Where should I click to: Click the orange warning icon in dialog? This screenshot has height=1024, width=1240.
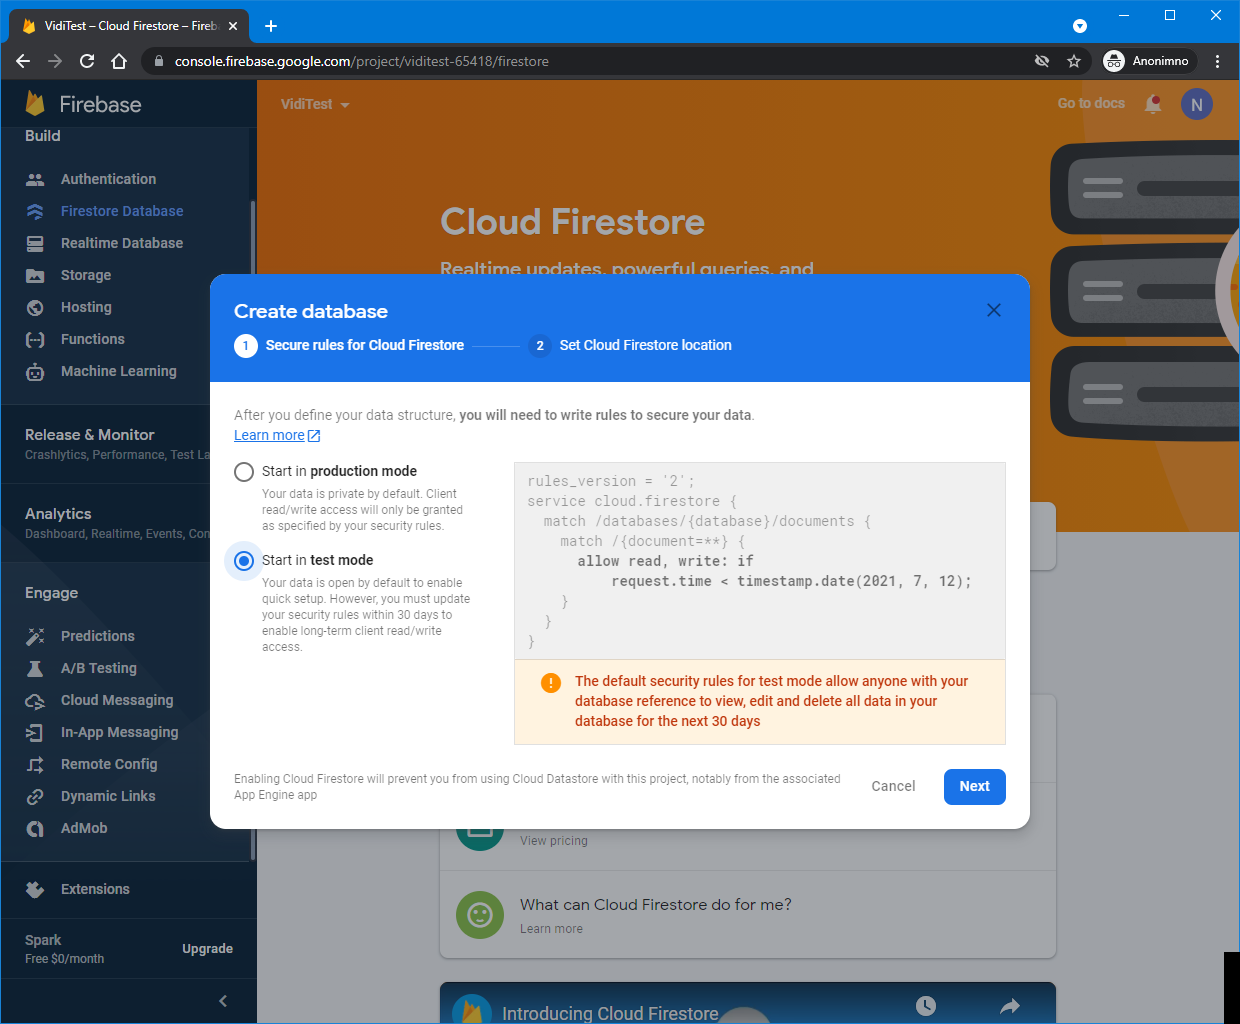click(x=551, y=683)
